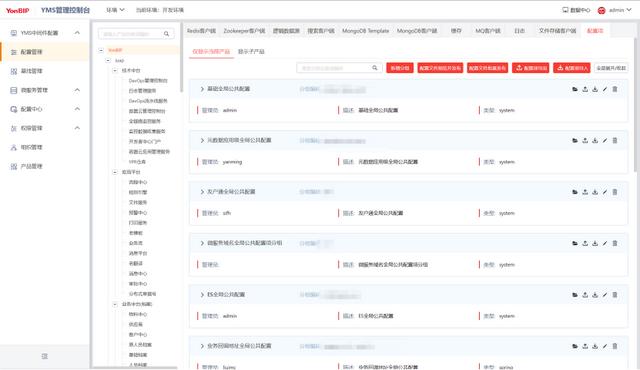Open folder icon on 基础全局公共配置 card
This screenshot has width=640, height=370.
(x=575, y=89)
